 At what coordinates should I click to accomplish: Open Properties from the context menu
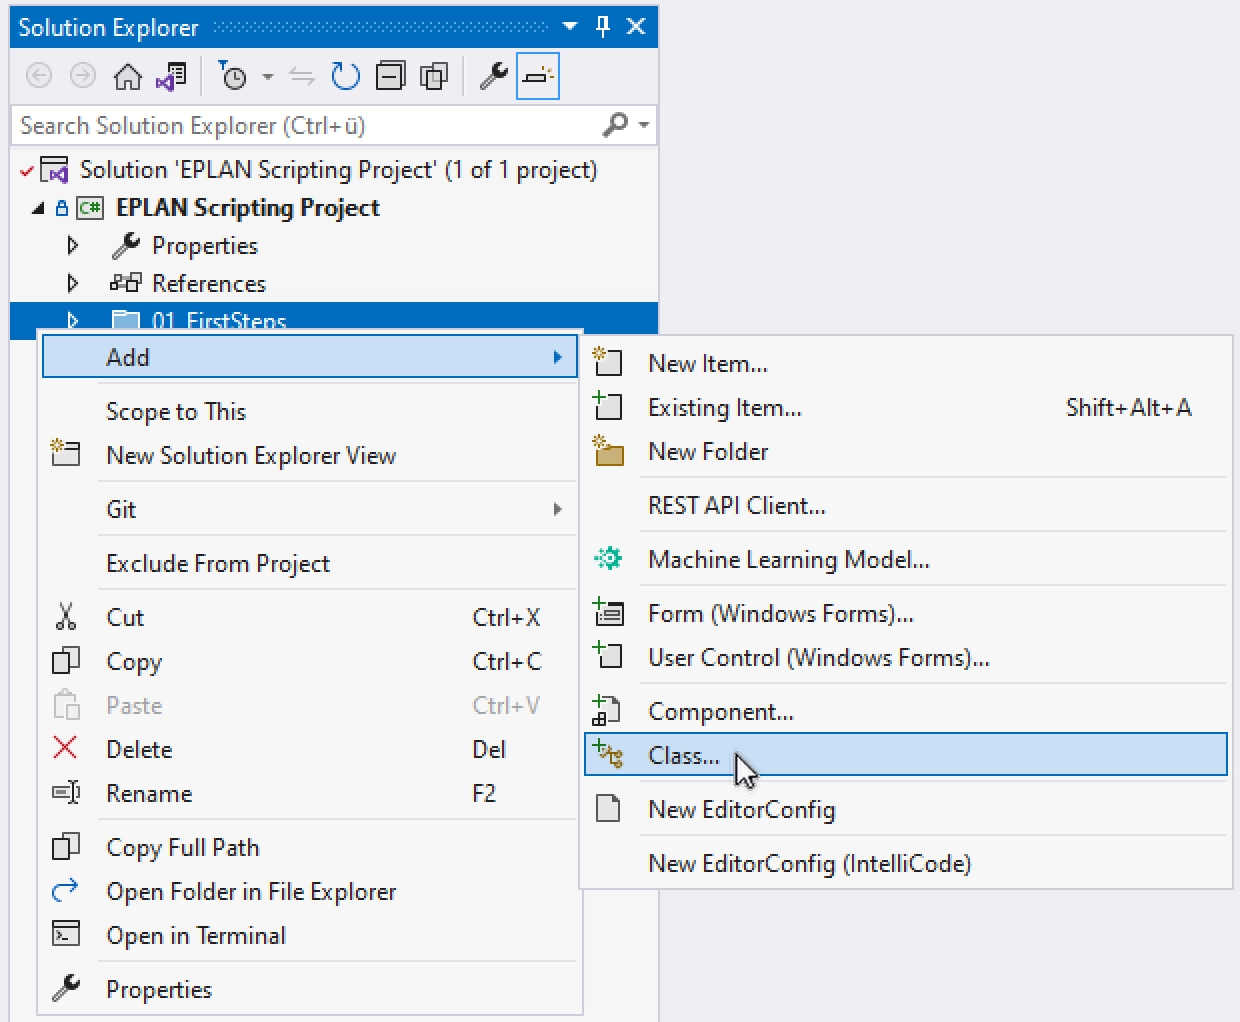point(310,989)
